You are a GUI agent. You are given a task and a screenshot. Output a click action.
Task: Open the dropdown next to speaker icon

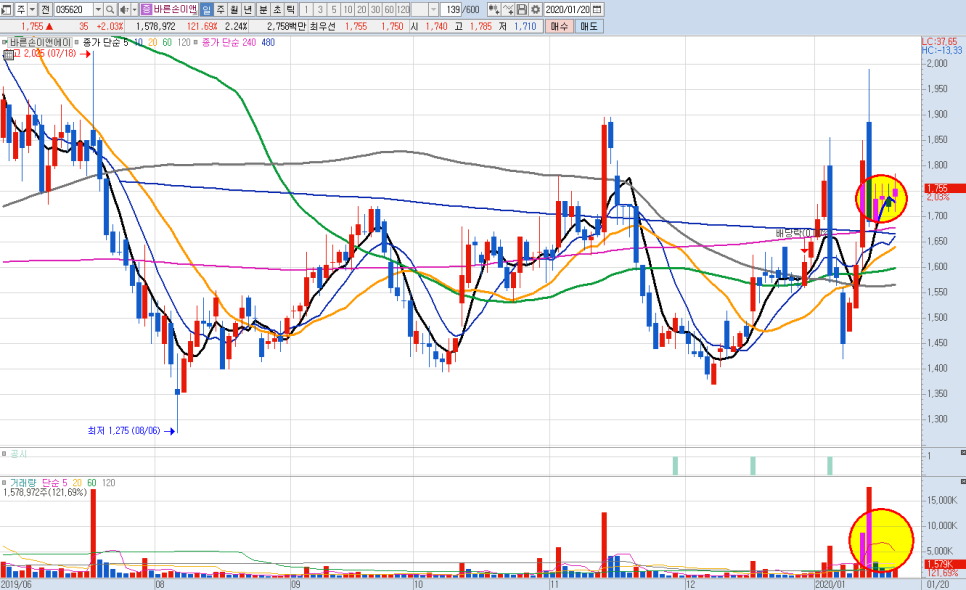point(134,9)
